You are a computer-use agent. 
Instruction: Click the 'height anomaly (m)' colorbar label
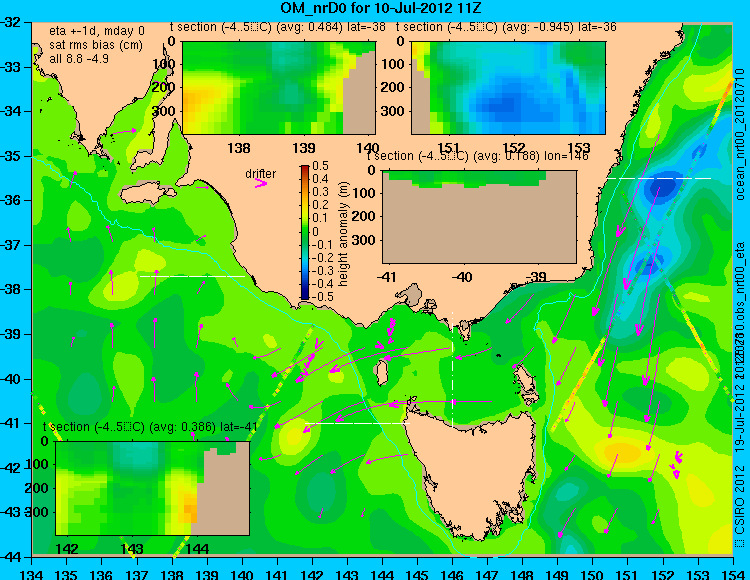[343, 234]
